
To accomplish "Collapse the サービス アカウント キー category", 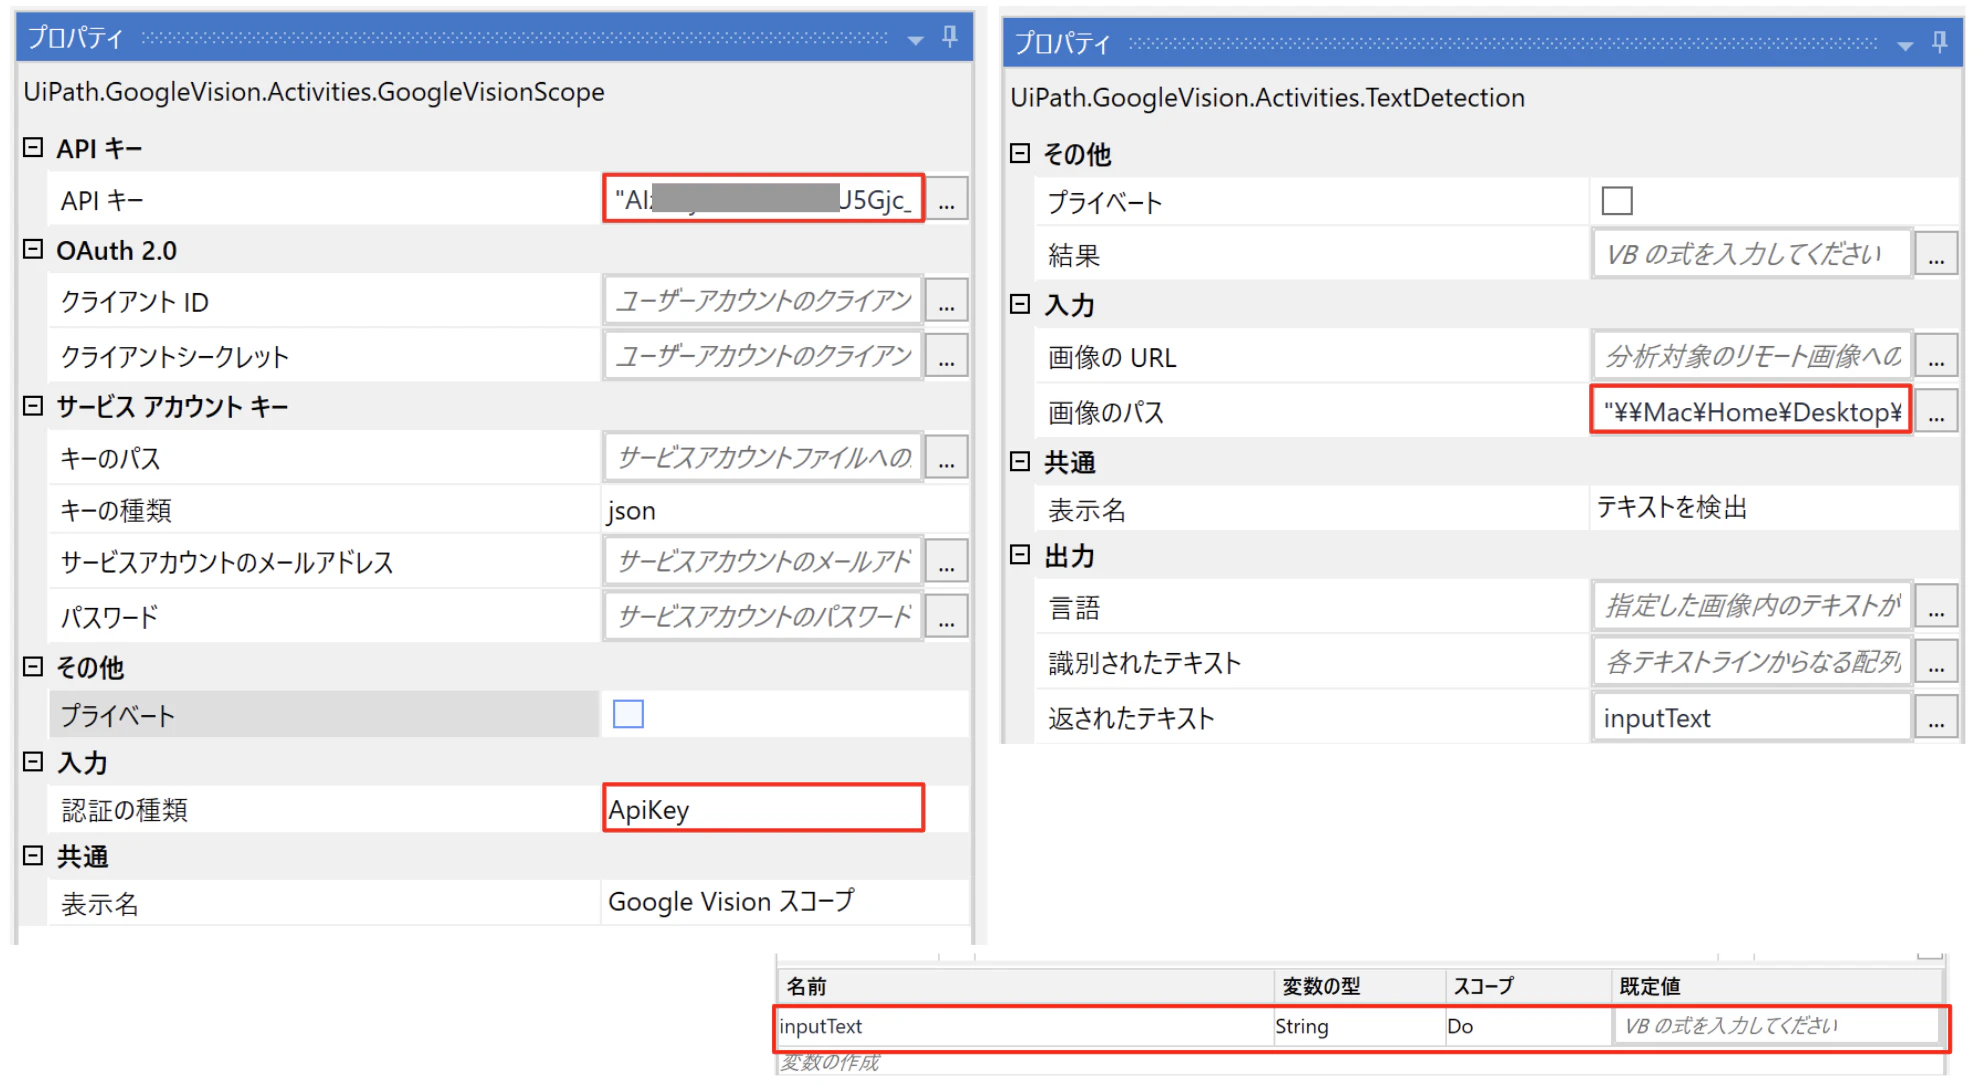I will (x=33, y=405).
